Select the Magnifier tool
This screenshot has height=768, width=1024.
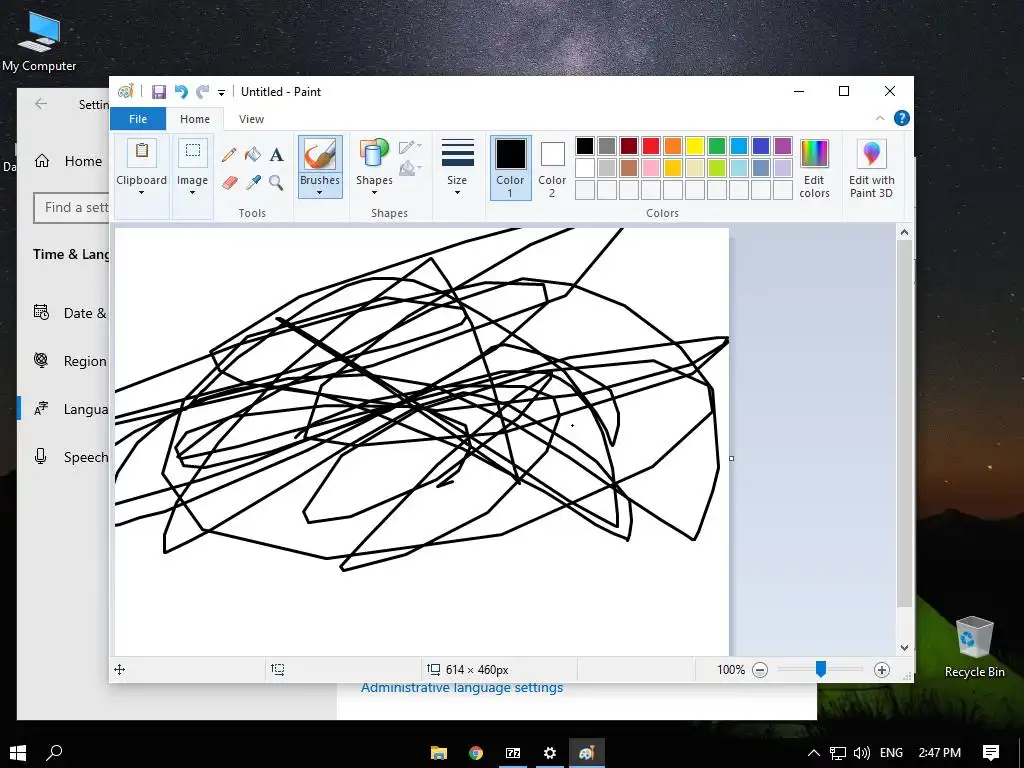[x=276, y=182]
